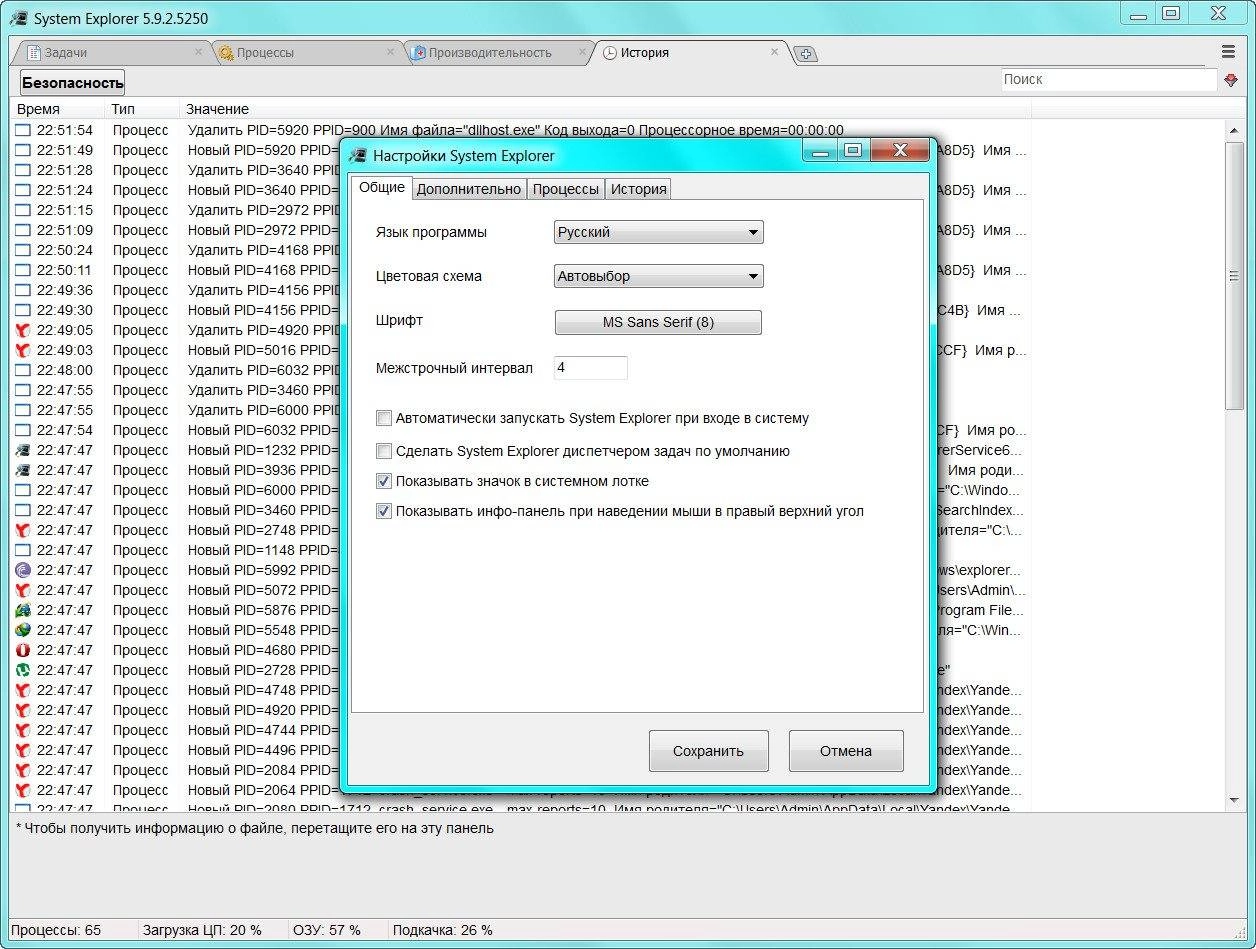Click the history list vertical scrollbar thumb
The image size is (1256, 949).
click(x=1235, y=276)
